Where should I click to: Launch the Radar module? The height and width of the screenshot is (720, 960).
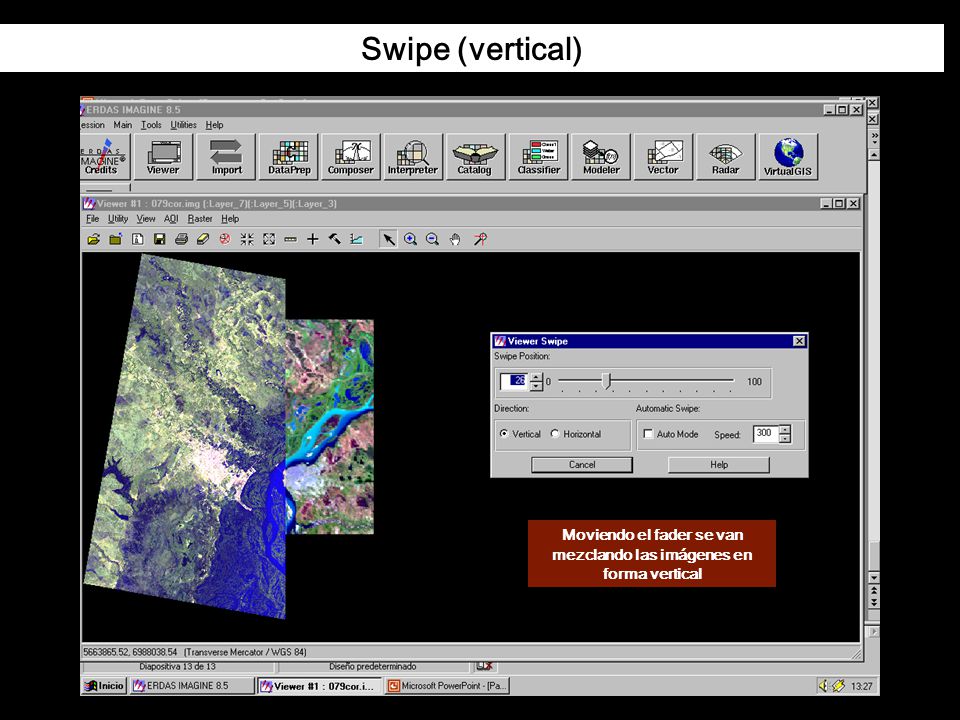[x=726, y=157]
